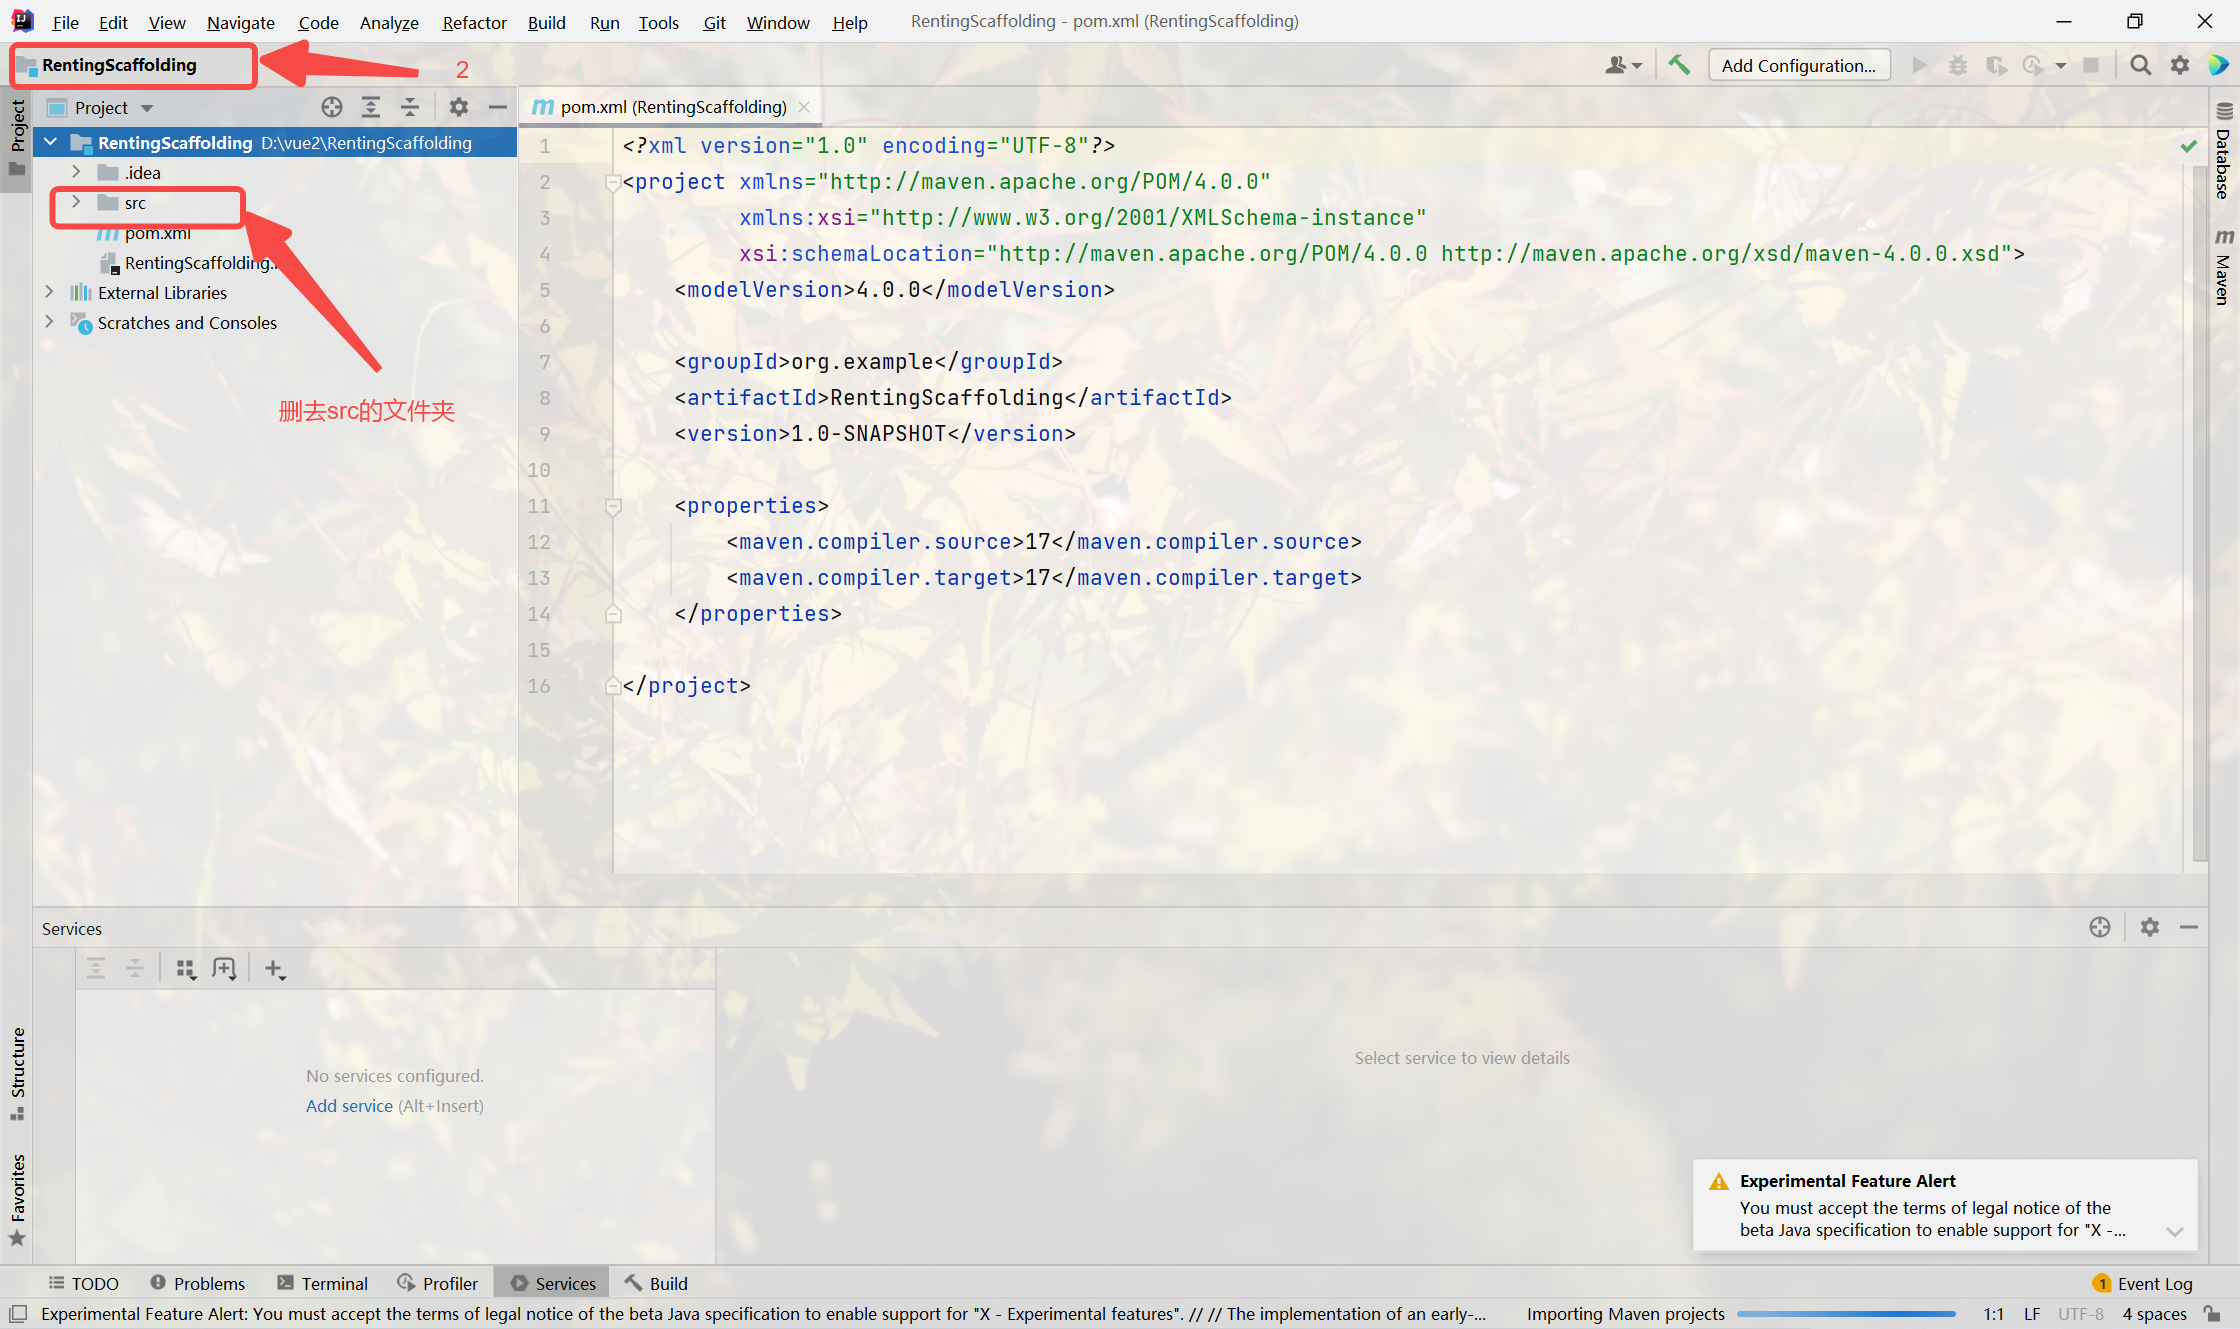Open IDE settings gear in top toolbar
Viewport: 2240px width, 1329px height.
[2180, 65]
